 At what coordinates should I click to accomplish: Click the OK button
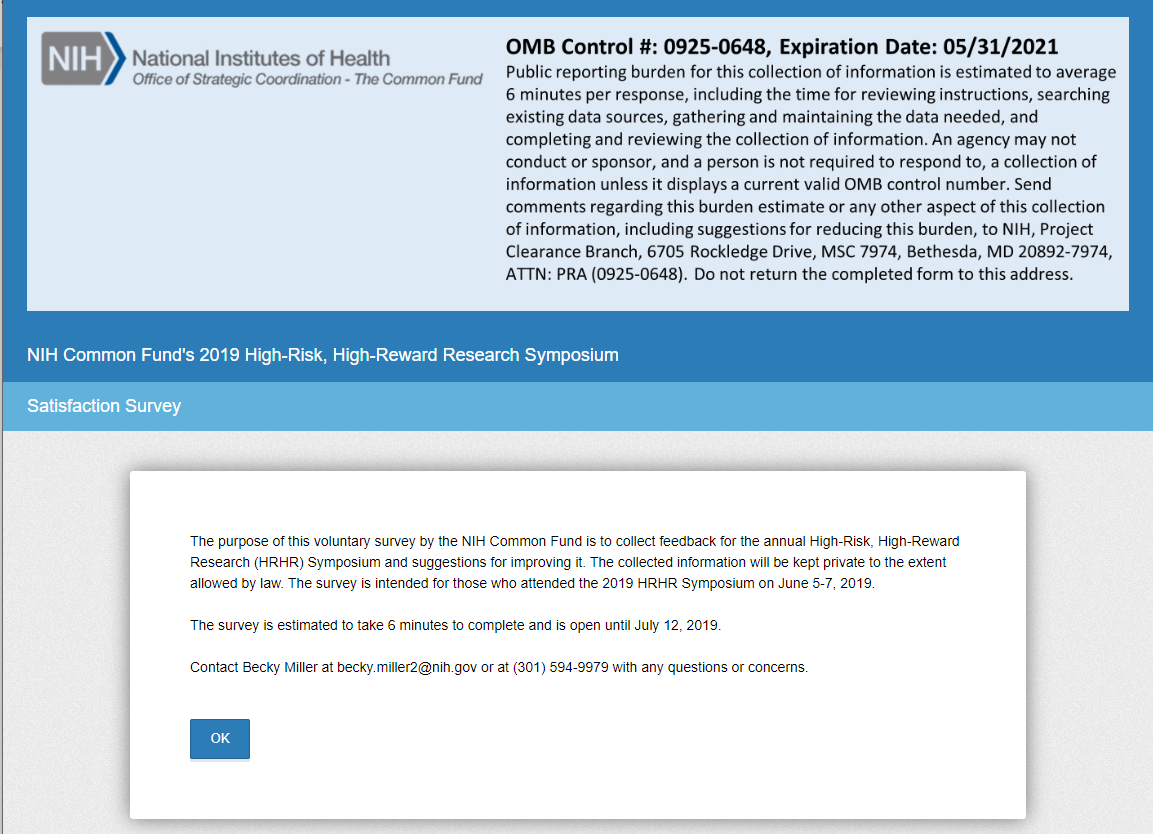(x=219, y=738)
